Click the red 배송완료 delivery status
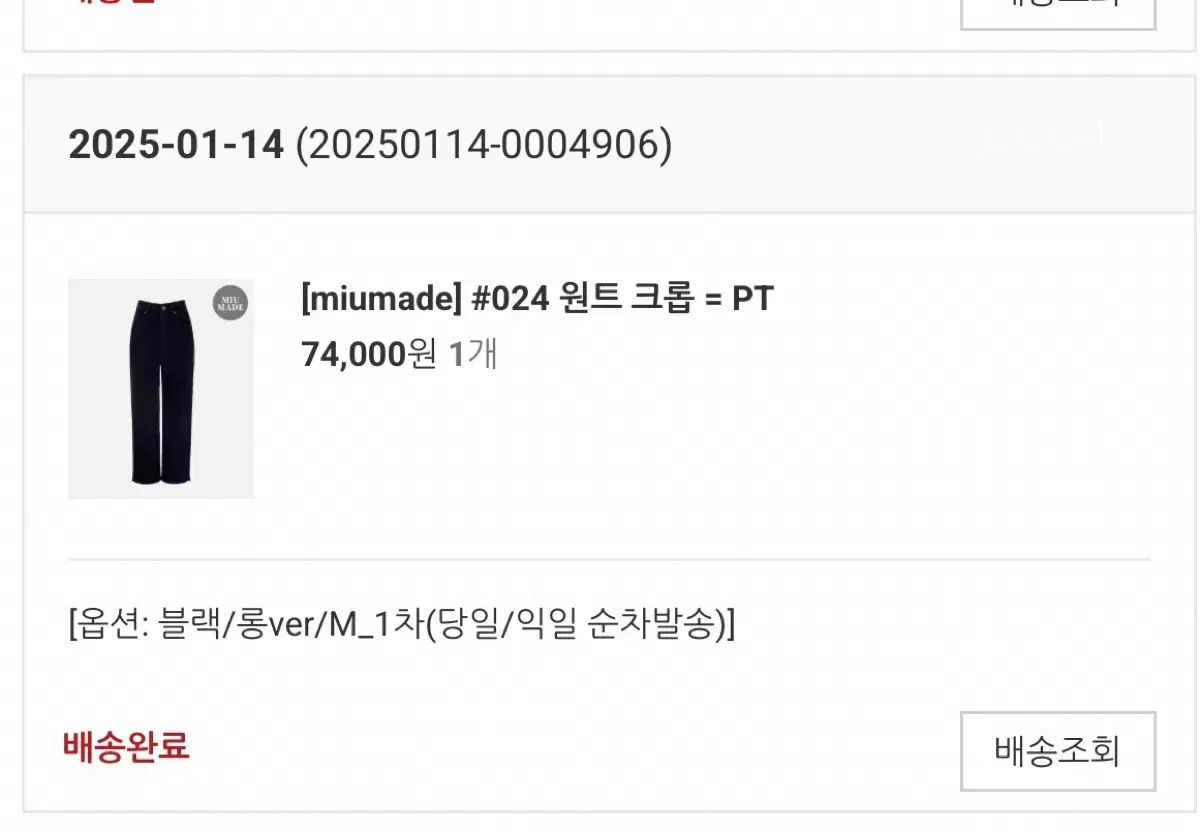 [x=126, y=746]
